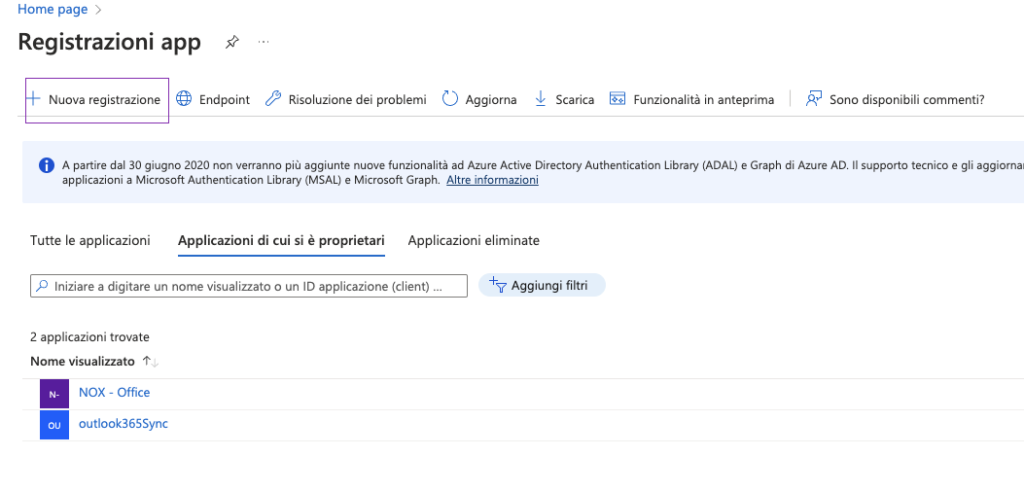Click the feedback person icon
Image resolution: width=1024 pixels, height=491 pixels.
813,99
